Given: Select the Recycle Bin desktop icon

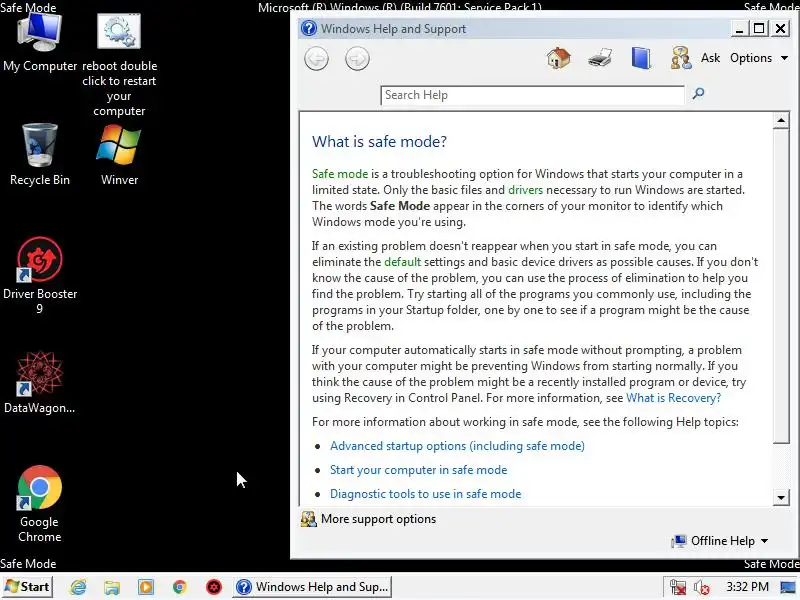Looking at the screenshot, I should coord(40,155).
